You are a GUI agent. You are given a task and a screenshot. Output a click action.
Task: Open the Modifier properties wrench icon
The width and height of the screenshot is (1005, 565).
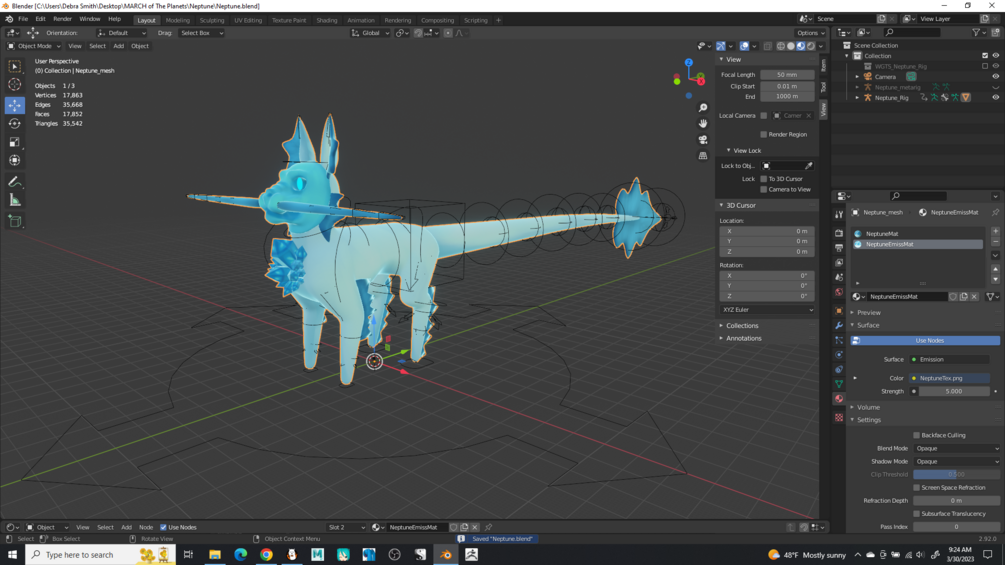839,325
